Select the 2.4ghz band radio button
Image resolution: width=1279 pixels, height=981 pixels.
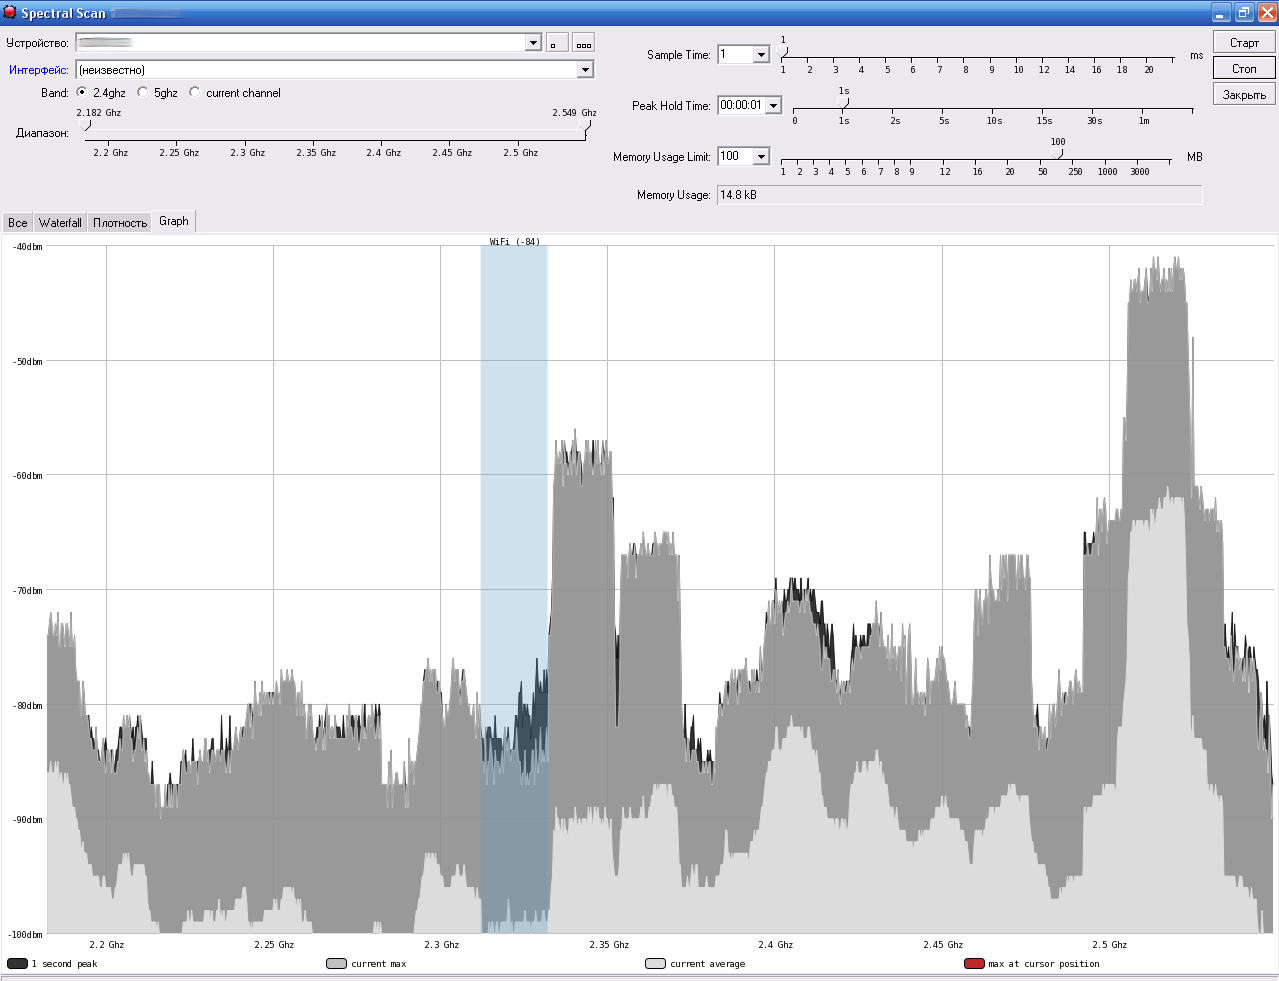tap(82, 92)
